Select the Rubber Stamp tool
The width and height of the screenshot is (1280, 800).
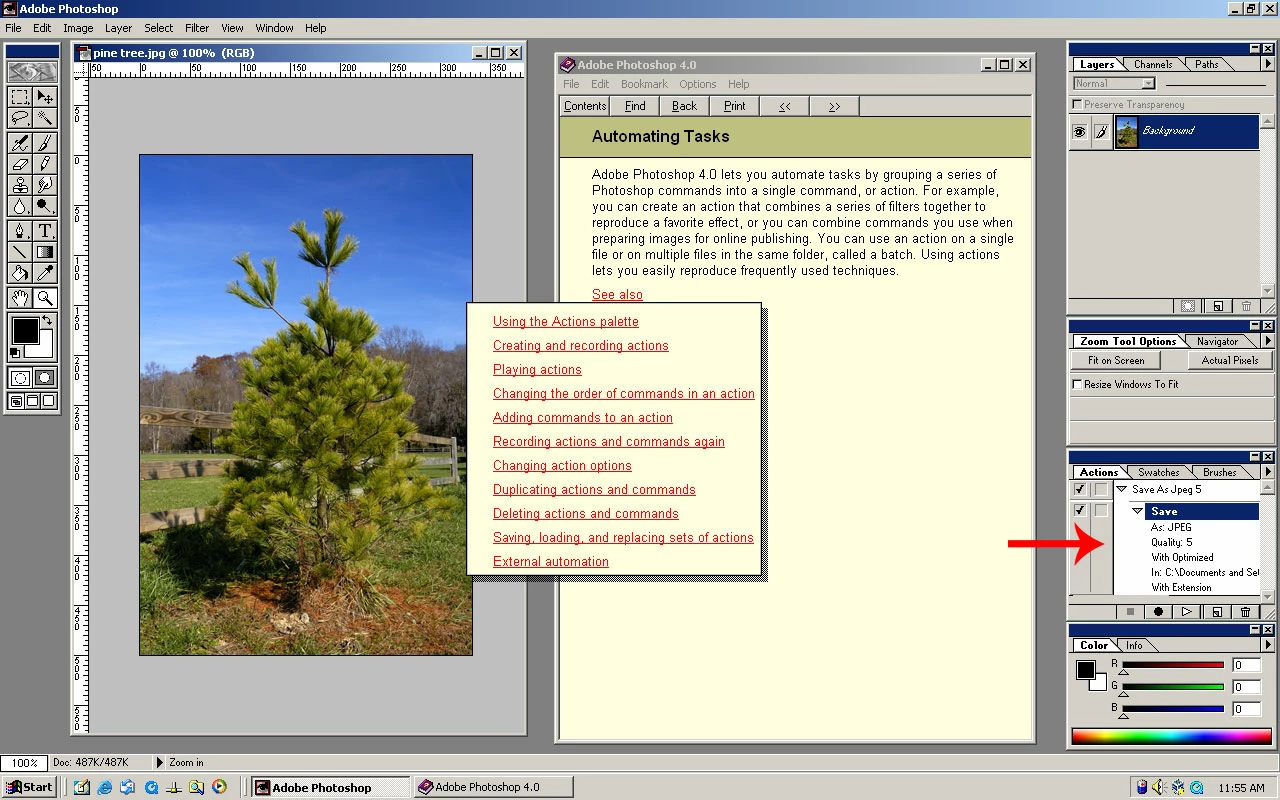tap(20, 185)
